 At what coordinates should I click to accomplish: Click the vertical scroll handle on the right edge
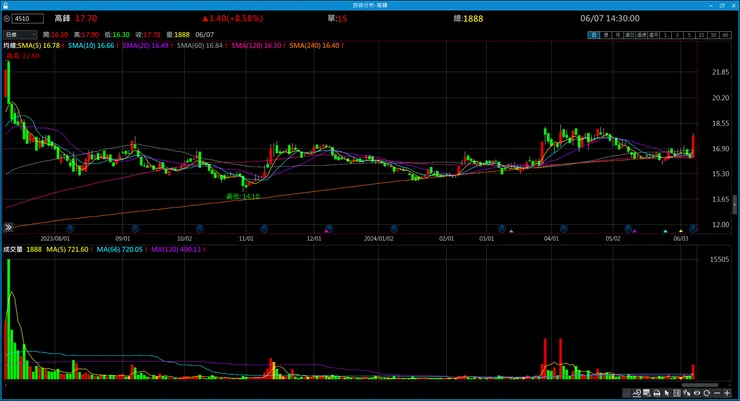[x=735, y=206]
